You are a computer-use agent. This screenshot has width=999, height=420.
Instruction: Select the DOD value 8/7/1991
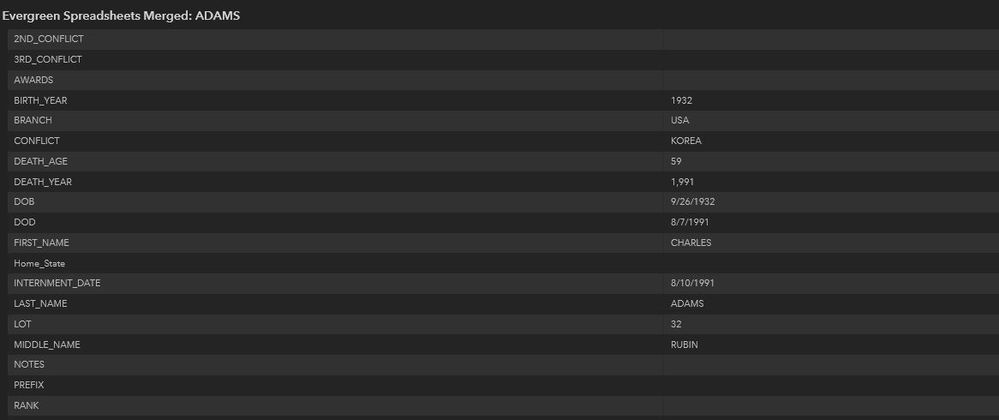(x=690, y=222)
